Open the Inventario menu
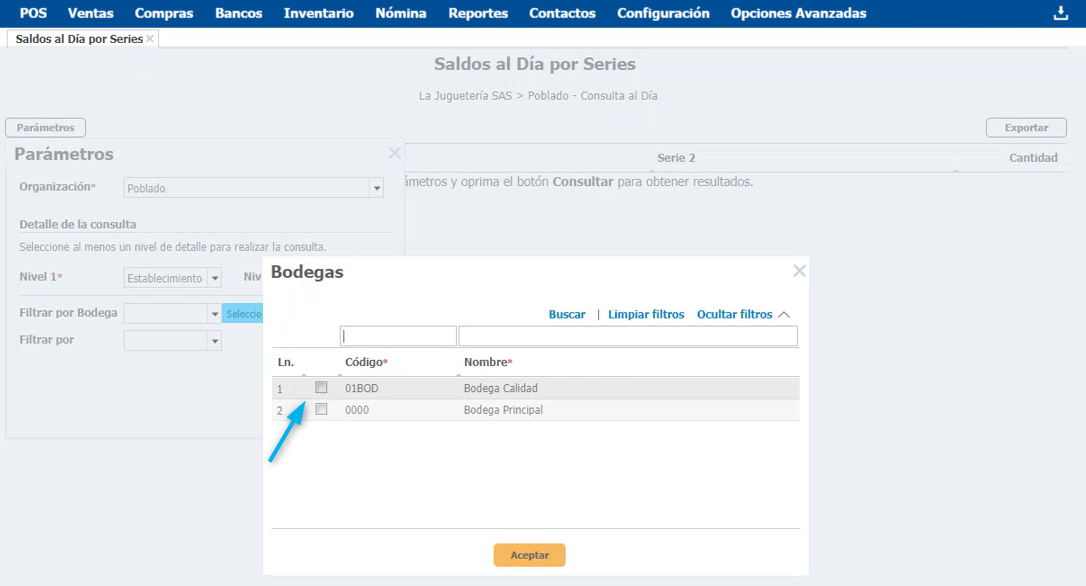Image resolution: width=1086 pixels, height=586 pixels. pos(318,13)
